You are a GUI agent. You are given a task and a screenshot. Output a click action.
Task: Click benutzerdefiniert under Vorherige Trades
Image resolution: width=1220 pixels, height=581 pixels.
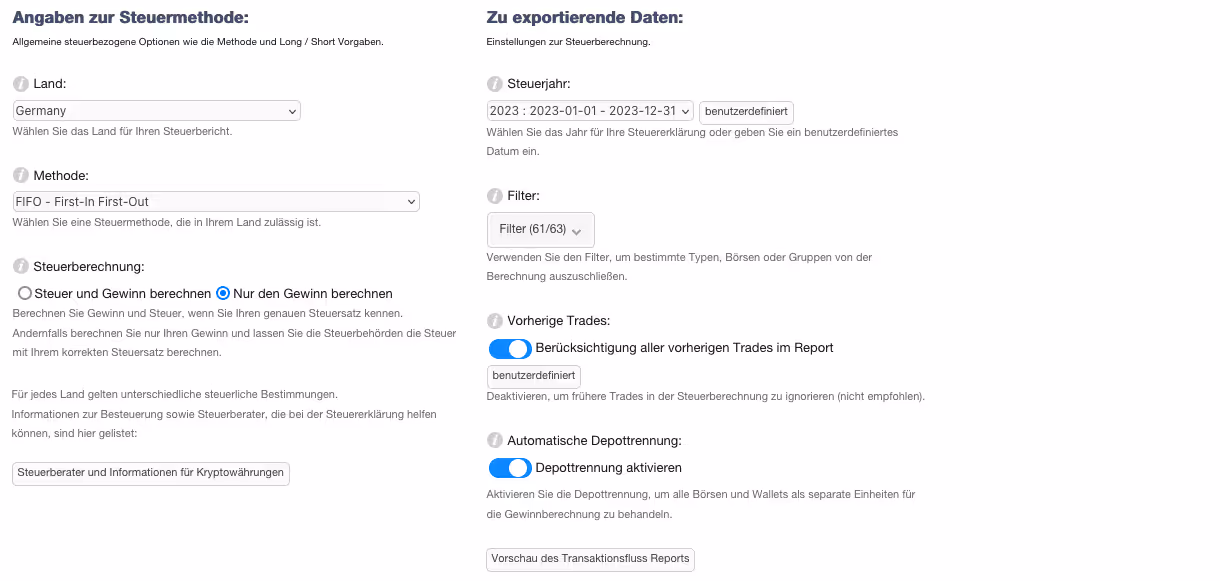(x=532, y=377)
